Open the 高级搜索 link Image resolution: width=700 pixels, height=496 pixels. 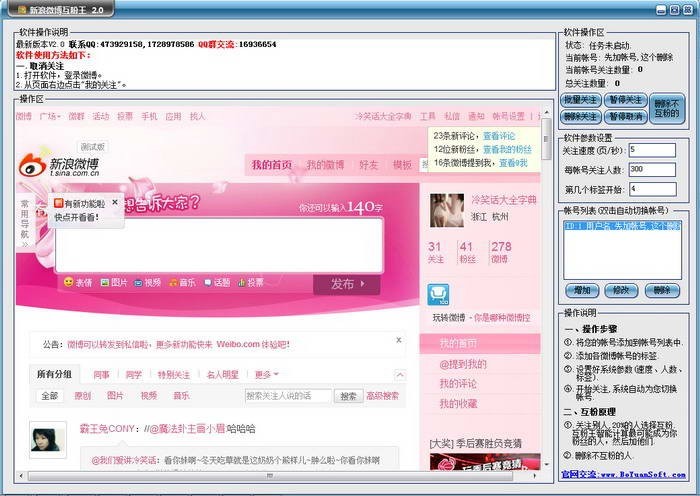click(x=382, y=396)
